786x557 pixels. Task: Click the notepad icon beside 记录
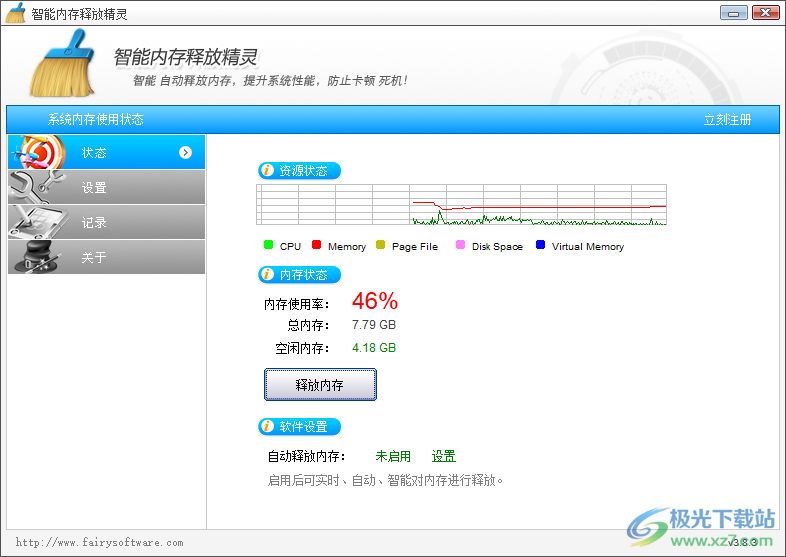coord(36,222)
